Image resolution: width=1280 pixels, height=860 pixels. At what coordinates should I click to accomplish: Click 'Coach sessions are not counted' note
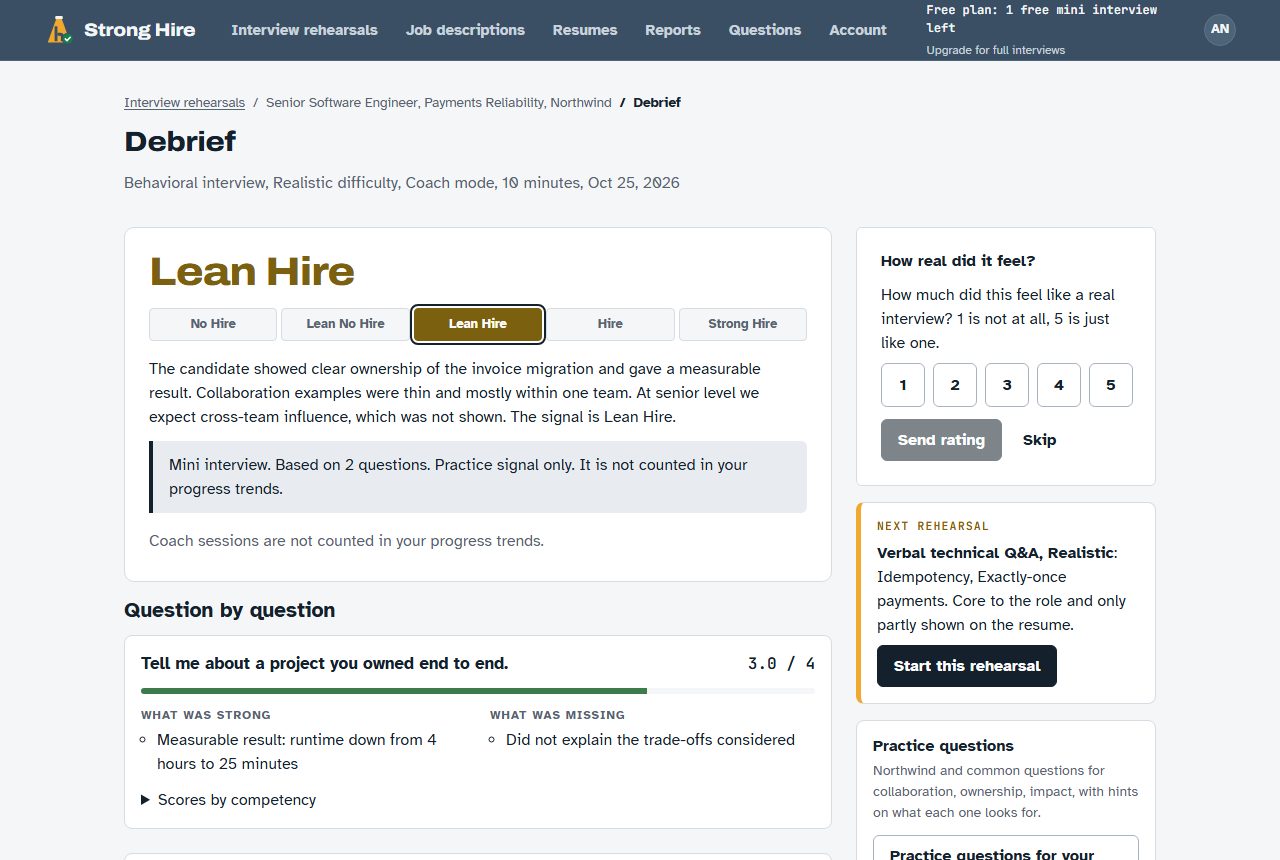(346, 541)
